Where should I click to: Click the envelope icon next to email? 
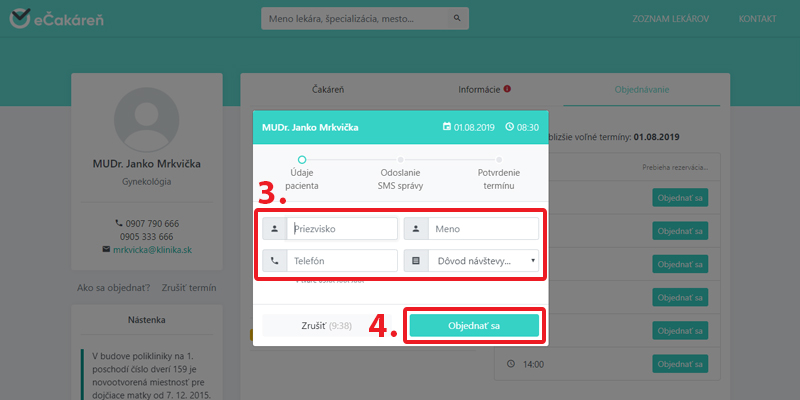(107, 248)
